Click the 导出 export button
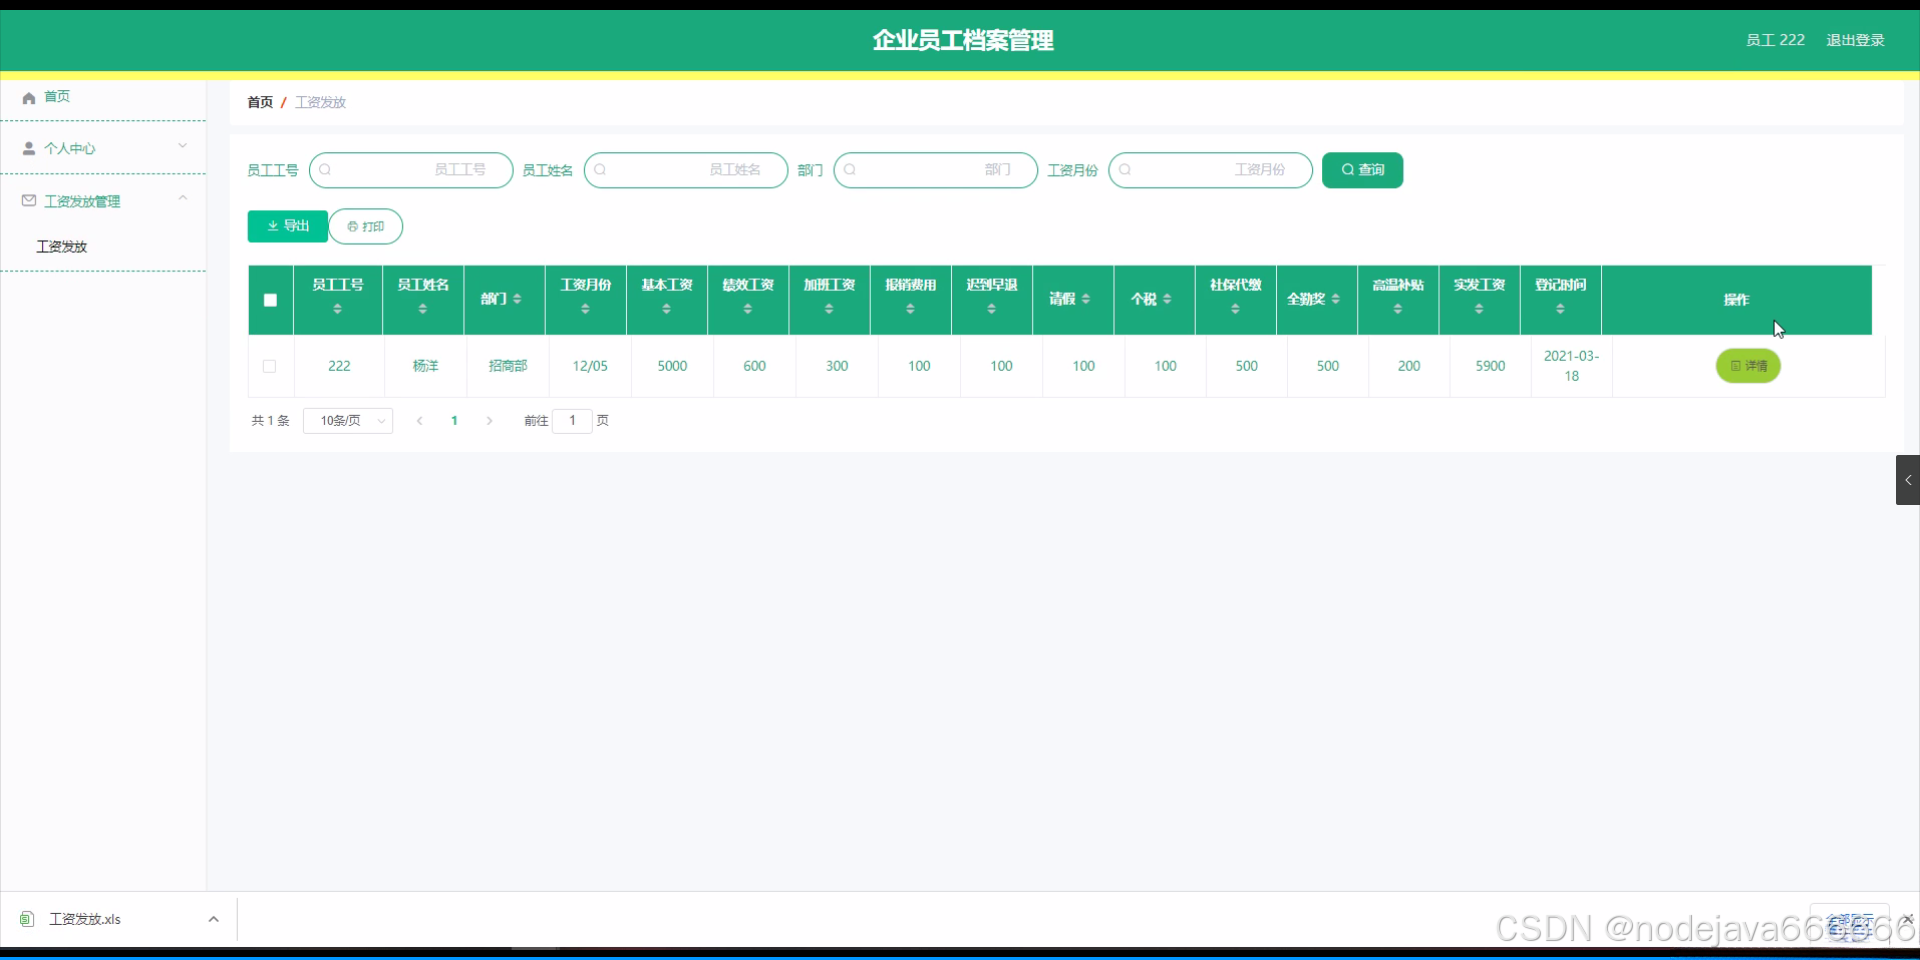The height and width of the screenshot is (960, 1920). pos(288,226)
